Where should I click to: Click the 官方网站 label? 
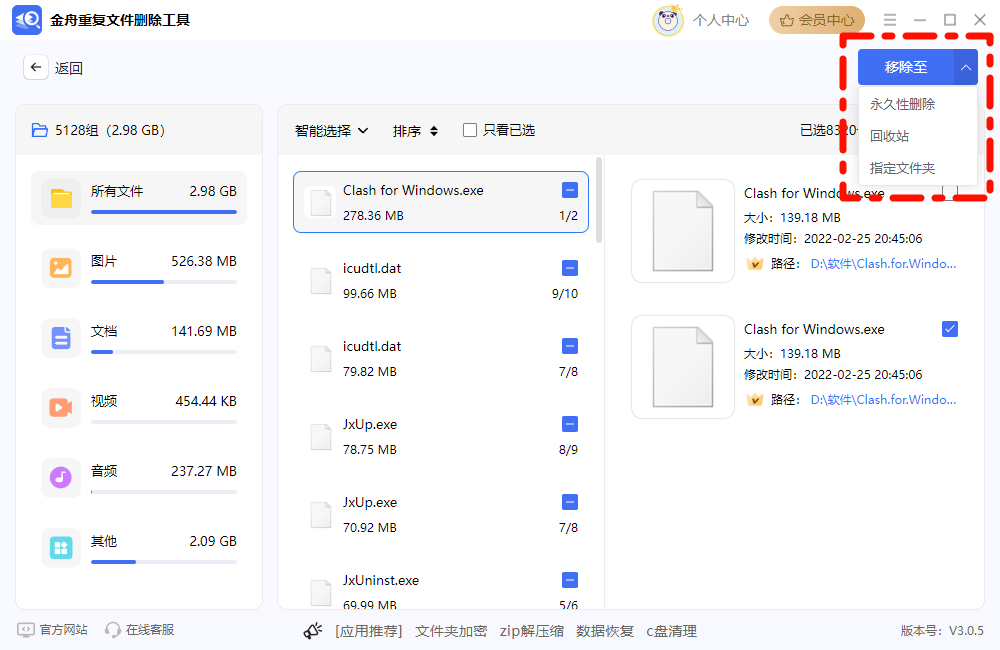tap(63, 630)
